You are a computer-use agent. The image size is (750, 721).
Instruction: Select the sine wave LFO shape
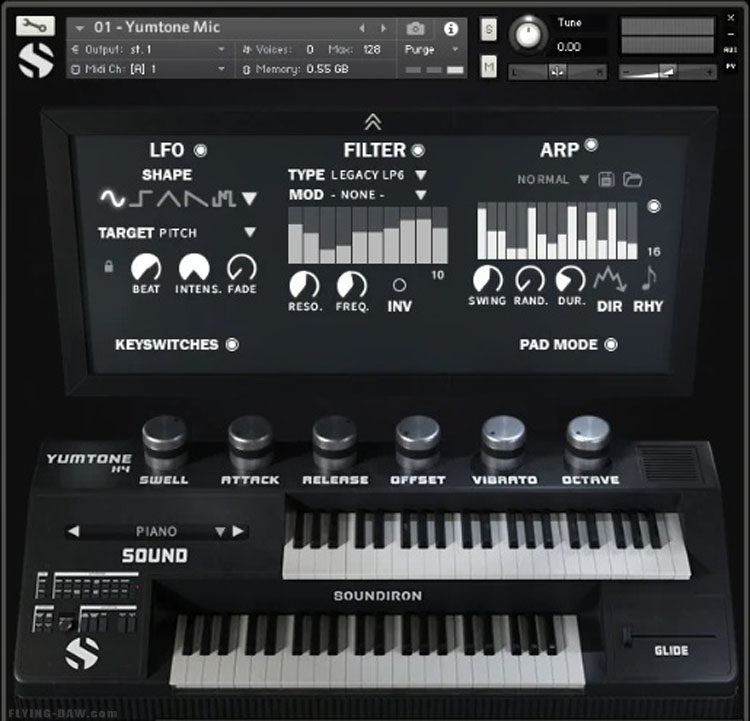coord(112,198)
